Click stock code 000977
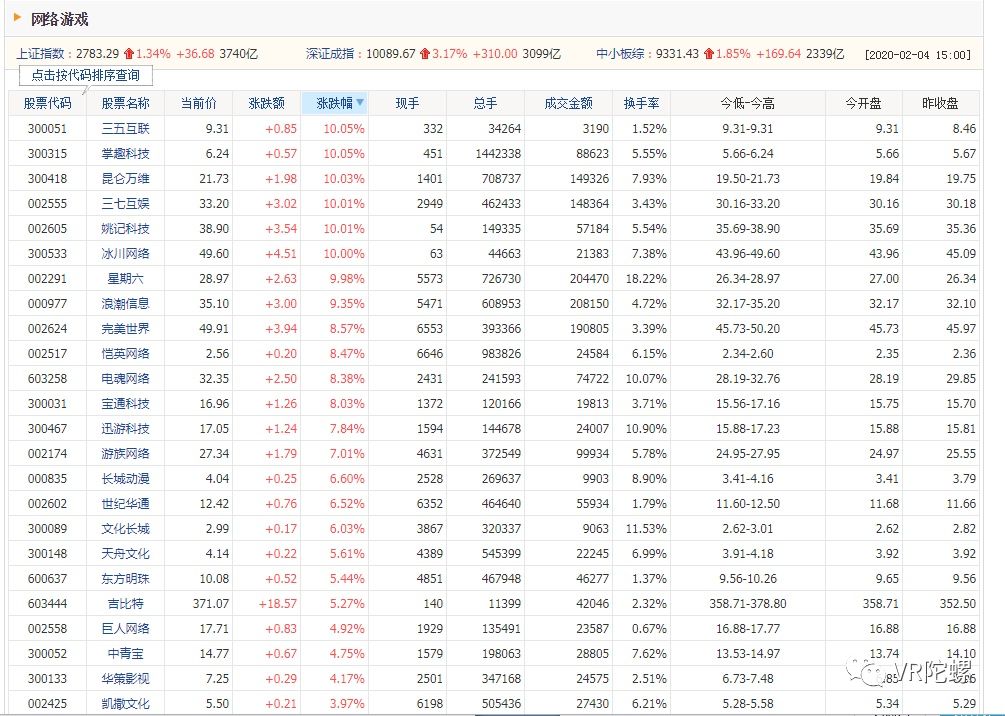The image size is (1005, 716). click(x=47, y=303)
